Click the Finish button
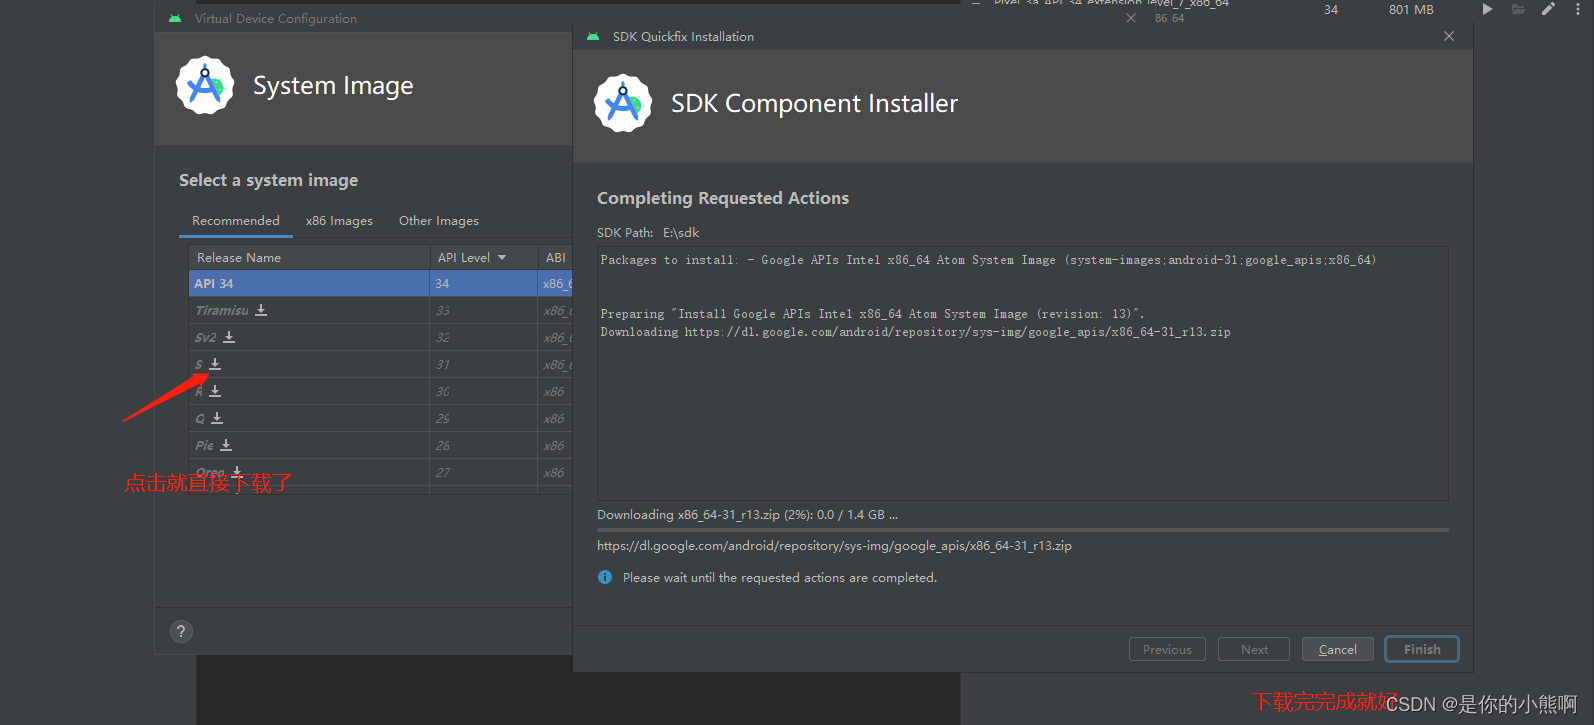The width and height of the screenshot is (1594, 725). 1422,649
